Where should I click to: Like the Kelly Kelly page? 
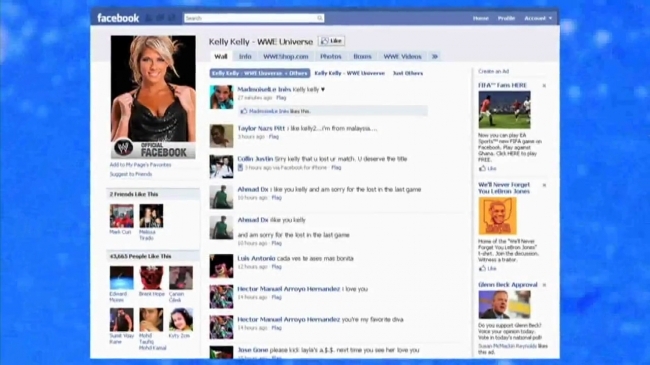tap(332, 41)
